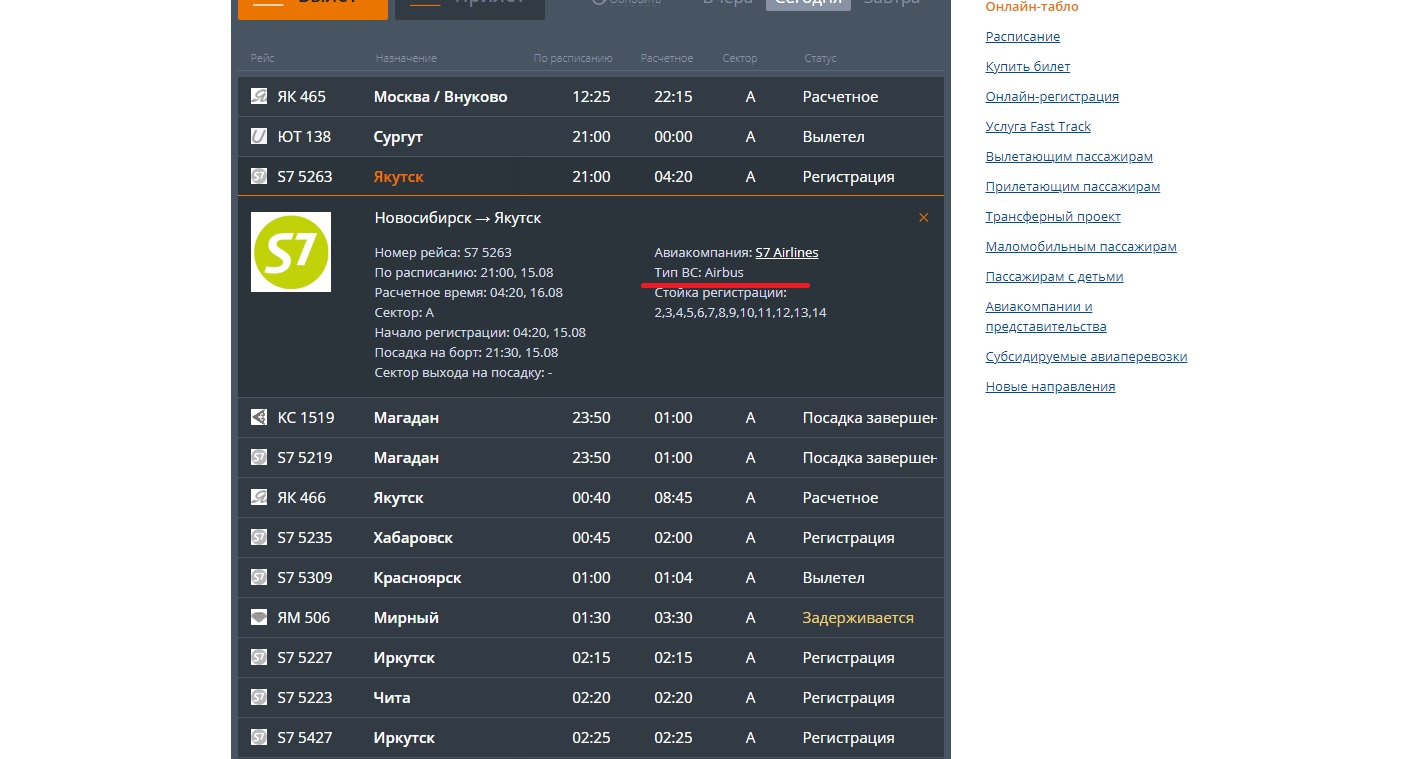The height and width of the screenshot is (759, 1418).
Task: Click the S7 icon beside flight S7 5263
Action: 259,177
